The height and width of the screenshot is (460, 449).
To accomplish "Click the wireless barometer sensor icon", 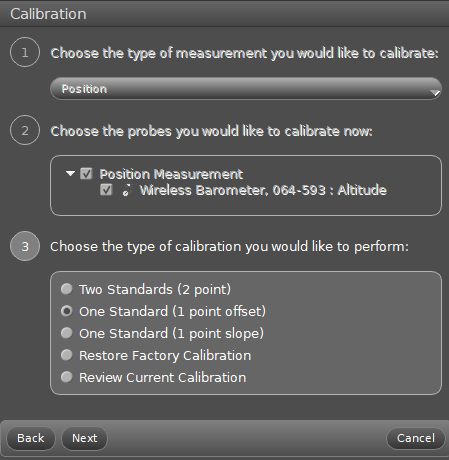I will coord(126,190).
